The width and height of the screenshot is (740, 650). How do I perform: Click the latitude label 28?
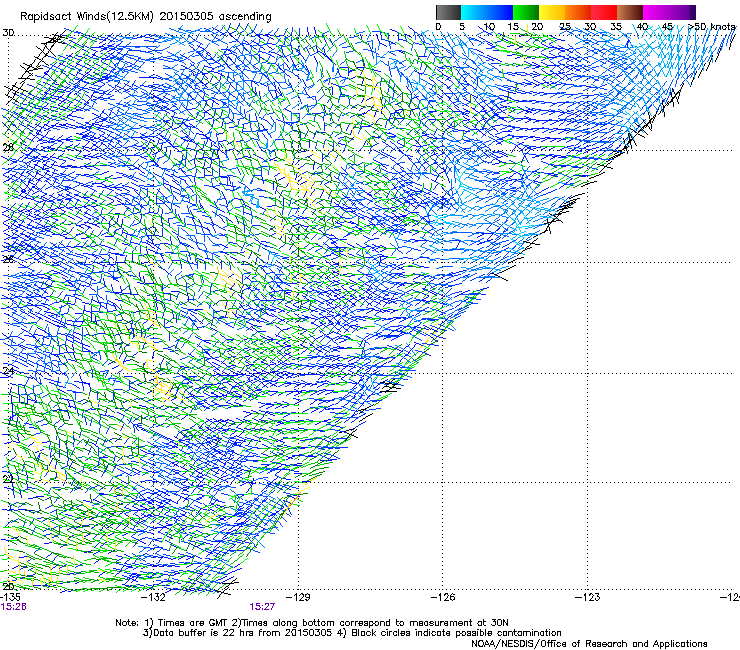(x=8, y=148)
